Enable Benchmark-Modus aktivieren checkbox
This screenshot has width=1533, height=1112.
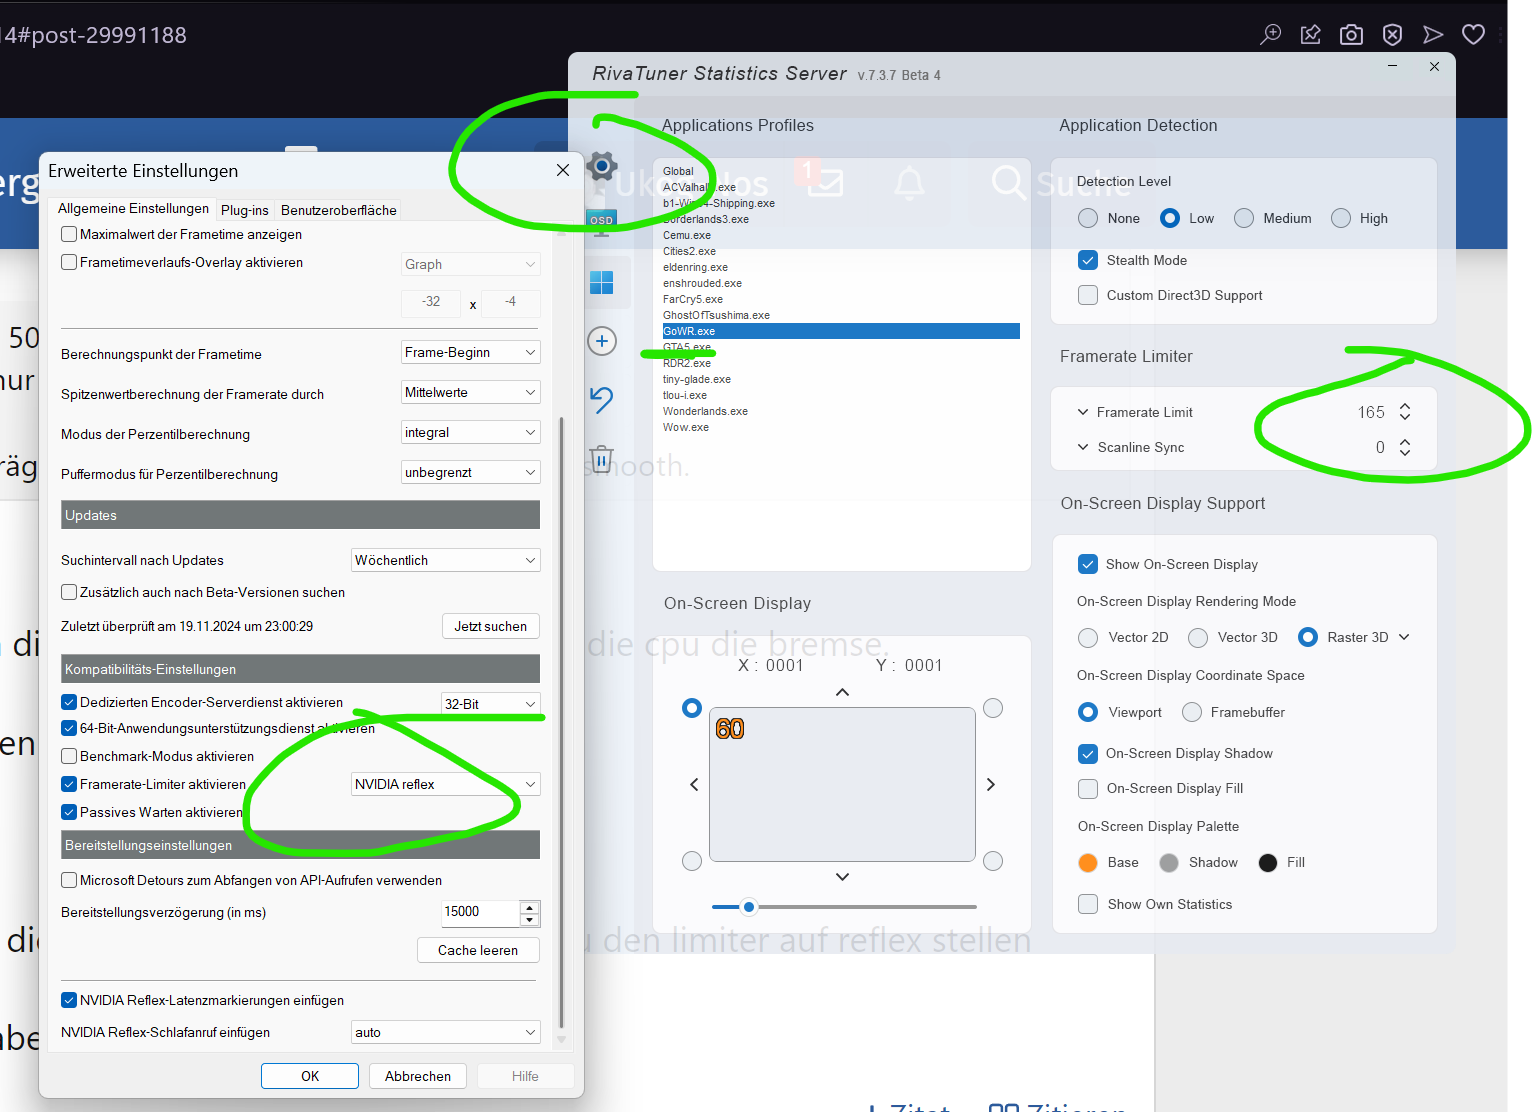(x=69, y=756)
